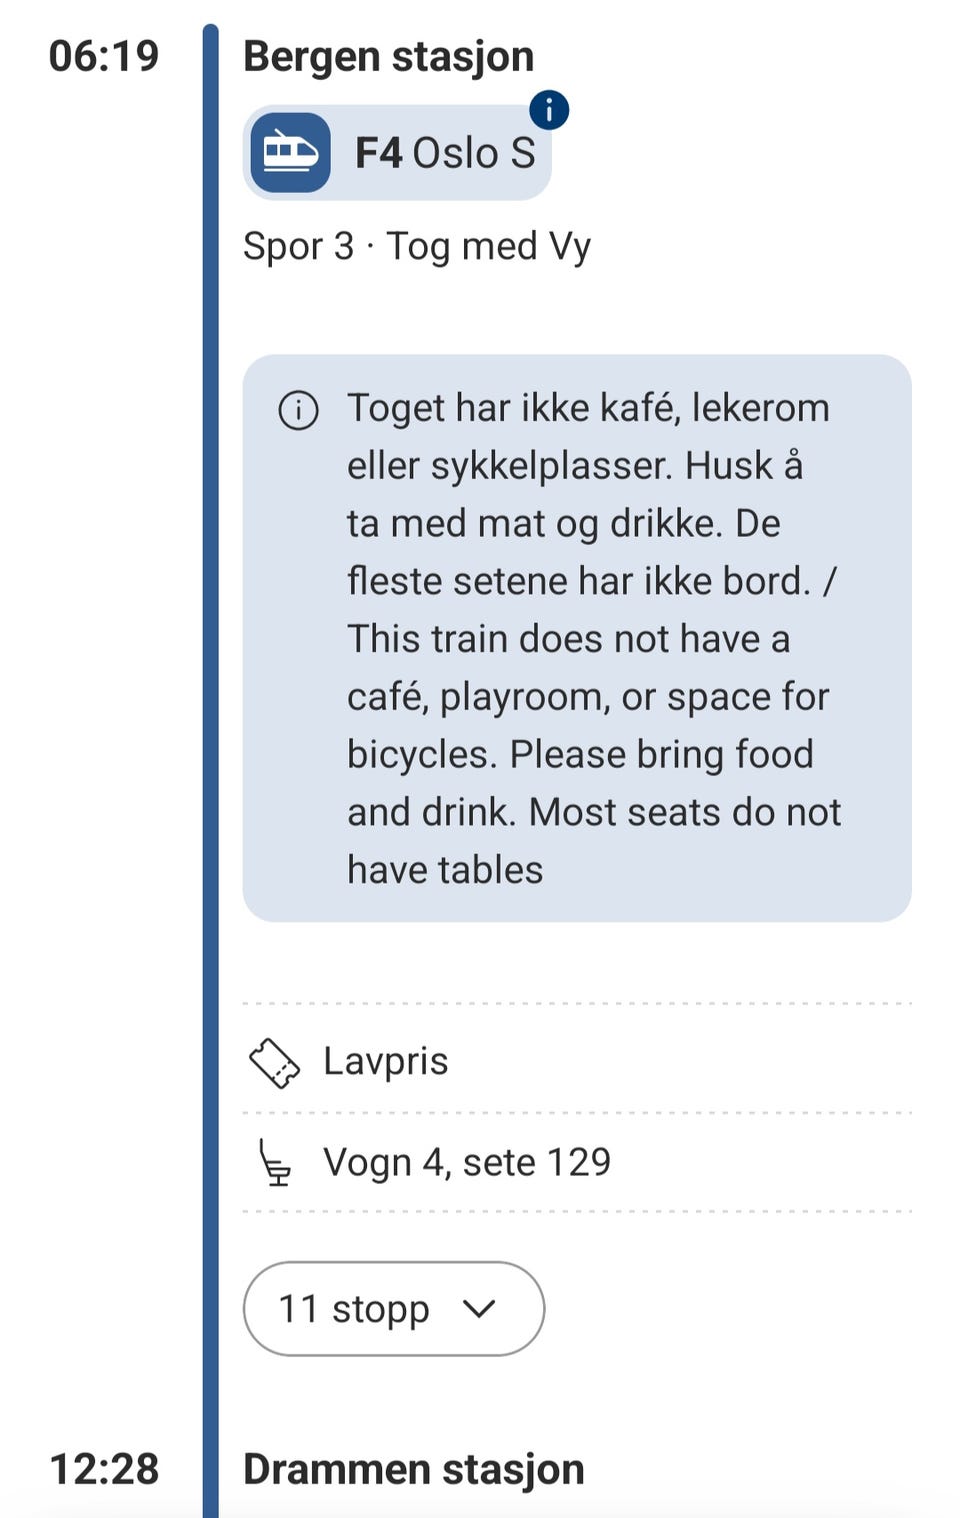Viewport: 960px width, 1518px height.
Task: Open the F4 Oslo S line pill
Action: click(x=397, y=153)
